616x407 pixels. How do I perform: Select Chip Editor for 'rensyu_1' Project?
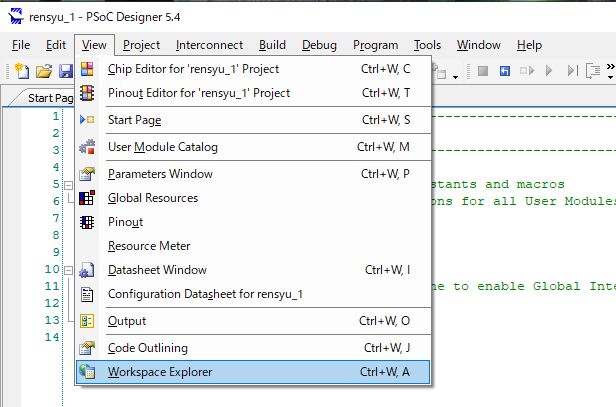click(253, 69)
